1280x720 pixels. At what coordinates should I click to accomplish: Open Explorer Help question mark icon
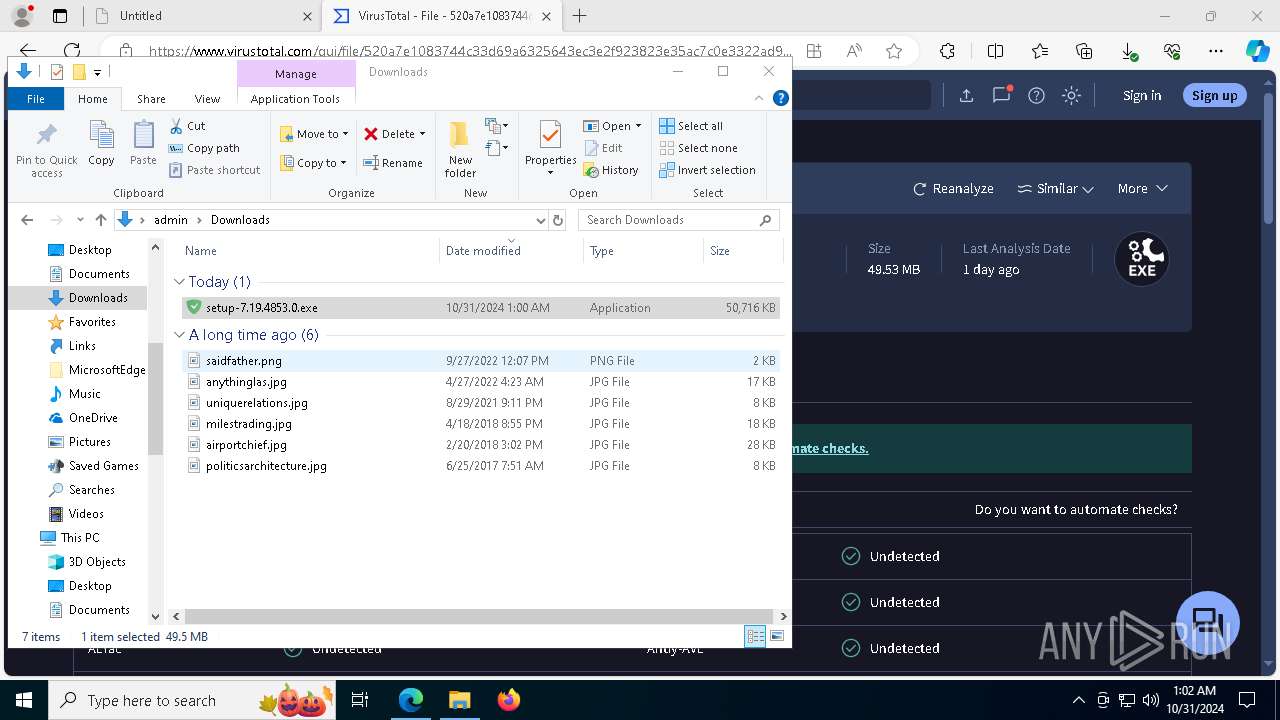(x=781, y=98)
